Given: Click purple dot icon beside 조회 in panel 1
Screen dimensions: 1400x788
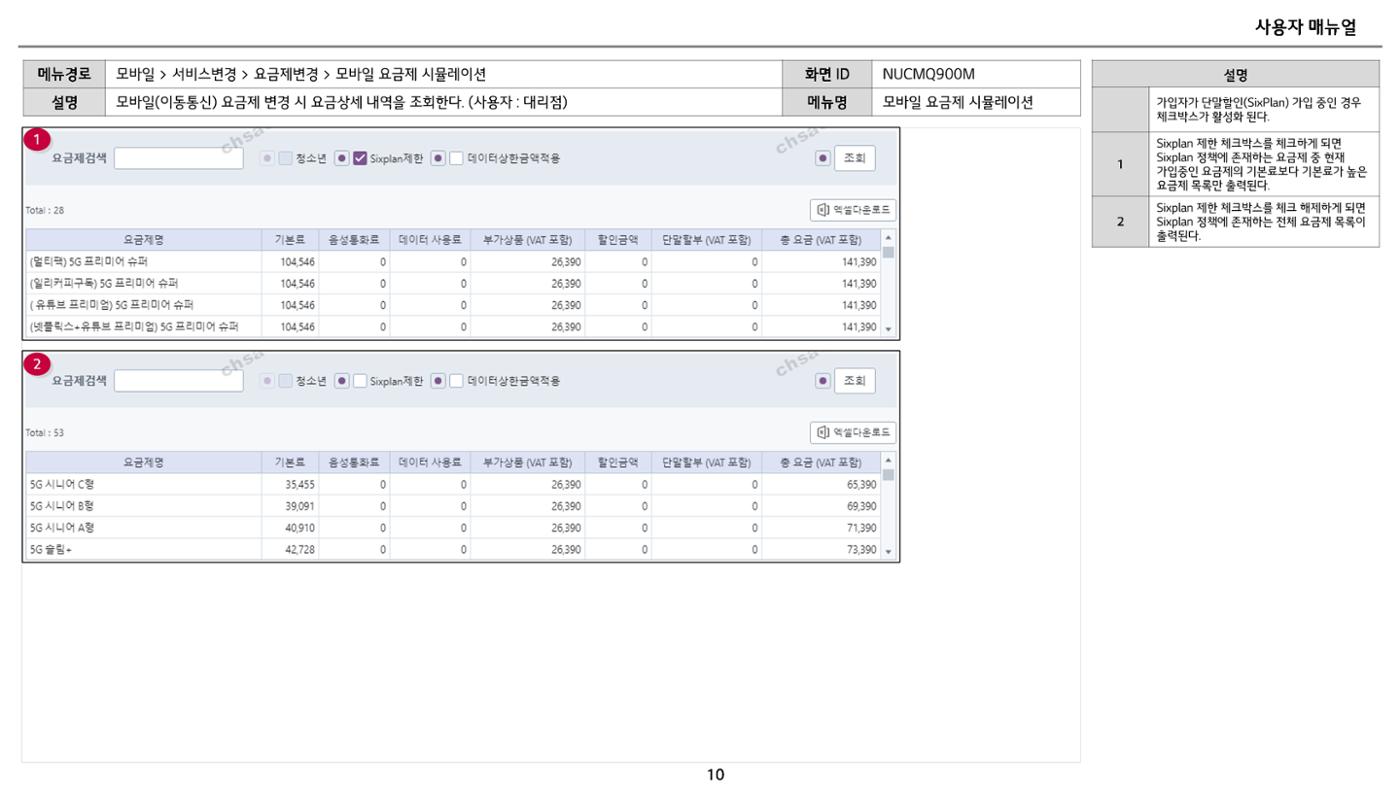Looking at the screenshot, I should coord(823,158).
